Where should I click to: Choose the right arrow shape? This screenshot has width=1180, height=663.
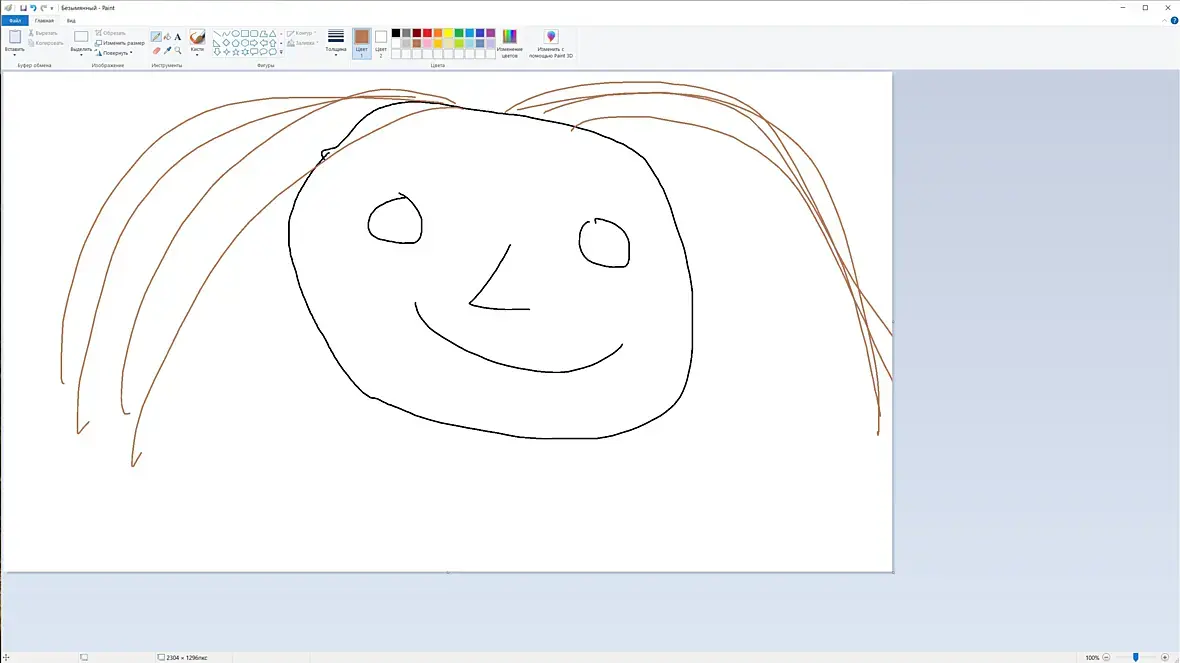point(254,43)
